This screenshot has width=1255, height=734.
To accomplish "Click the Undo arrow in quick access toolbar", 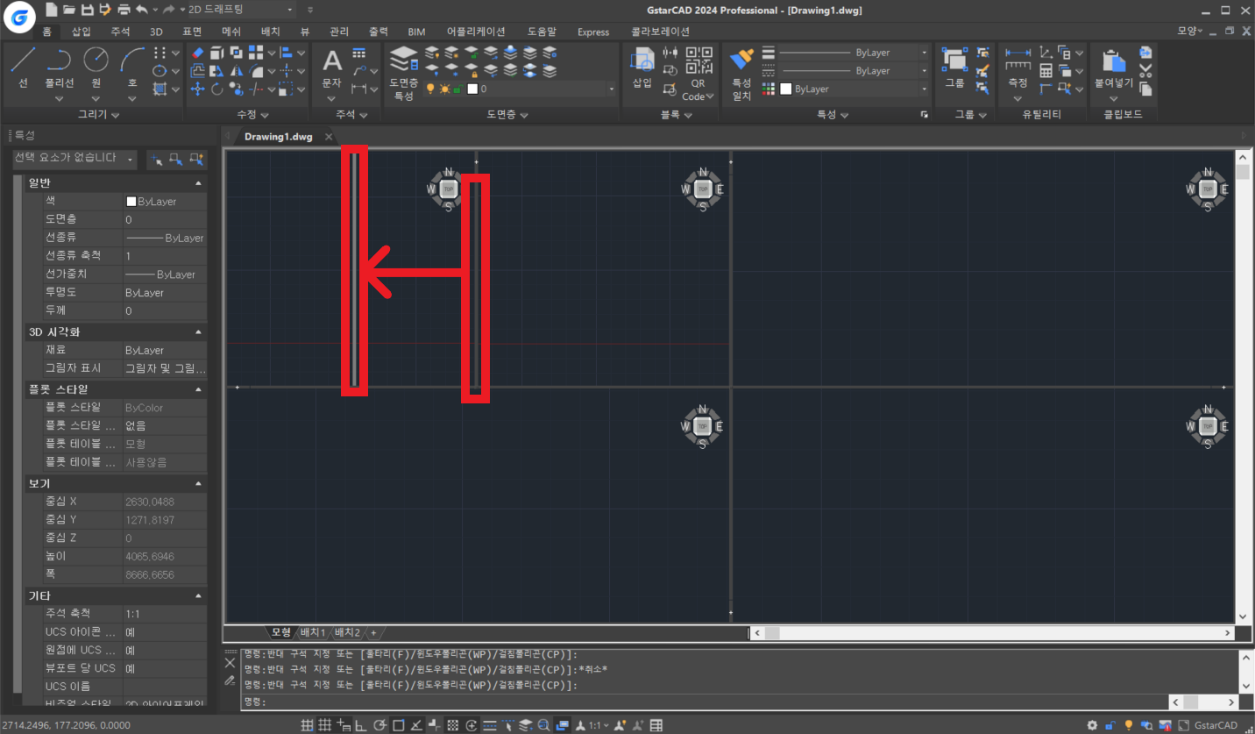I will (141, 9).
